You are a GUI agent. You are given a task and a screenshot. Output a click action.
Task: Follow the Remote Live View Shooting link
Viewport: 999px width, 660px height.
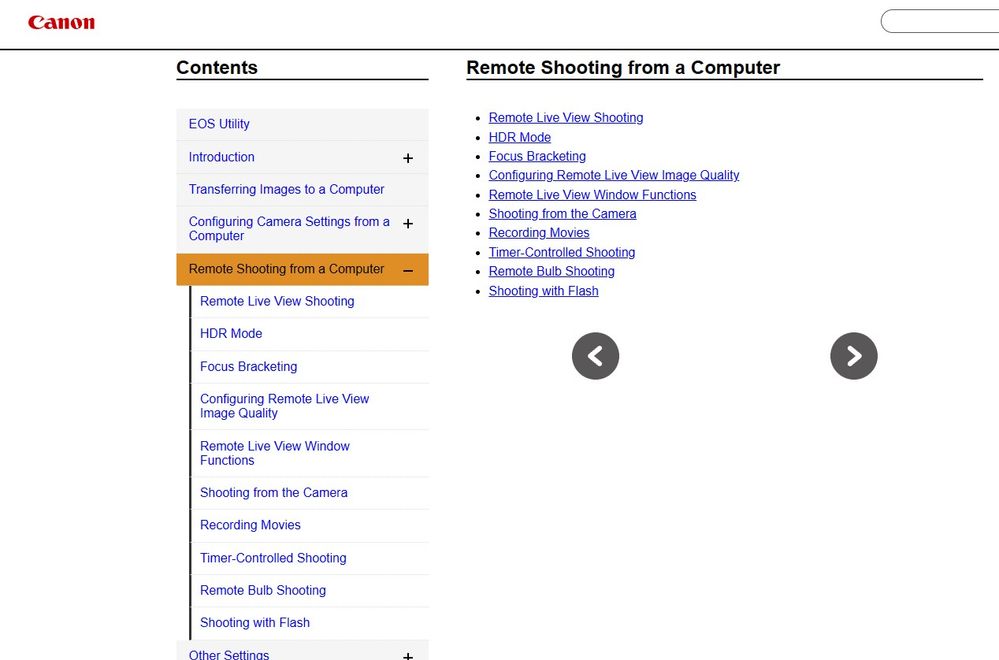tap(566, 118)
